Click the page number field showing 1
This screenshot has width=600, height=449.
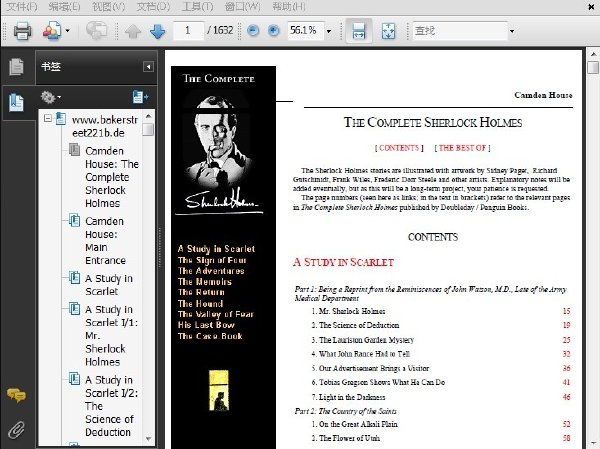click(188, 31)
